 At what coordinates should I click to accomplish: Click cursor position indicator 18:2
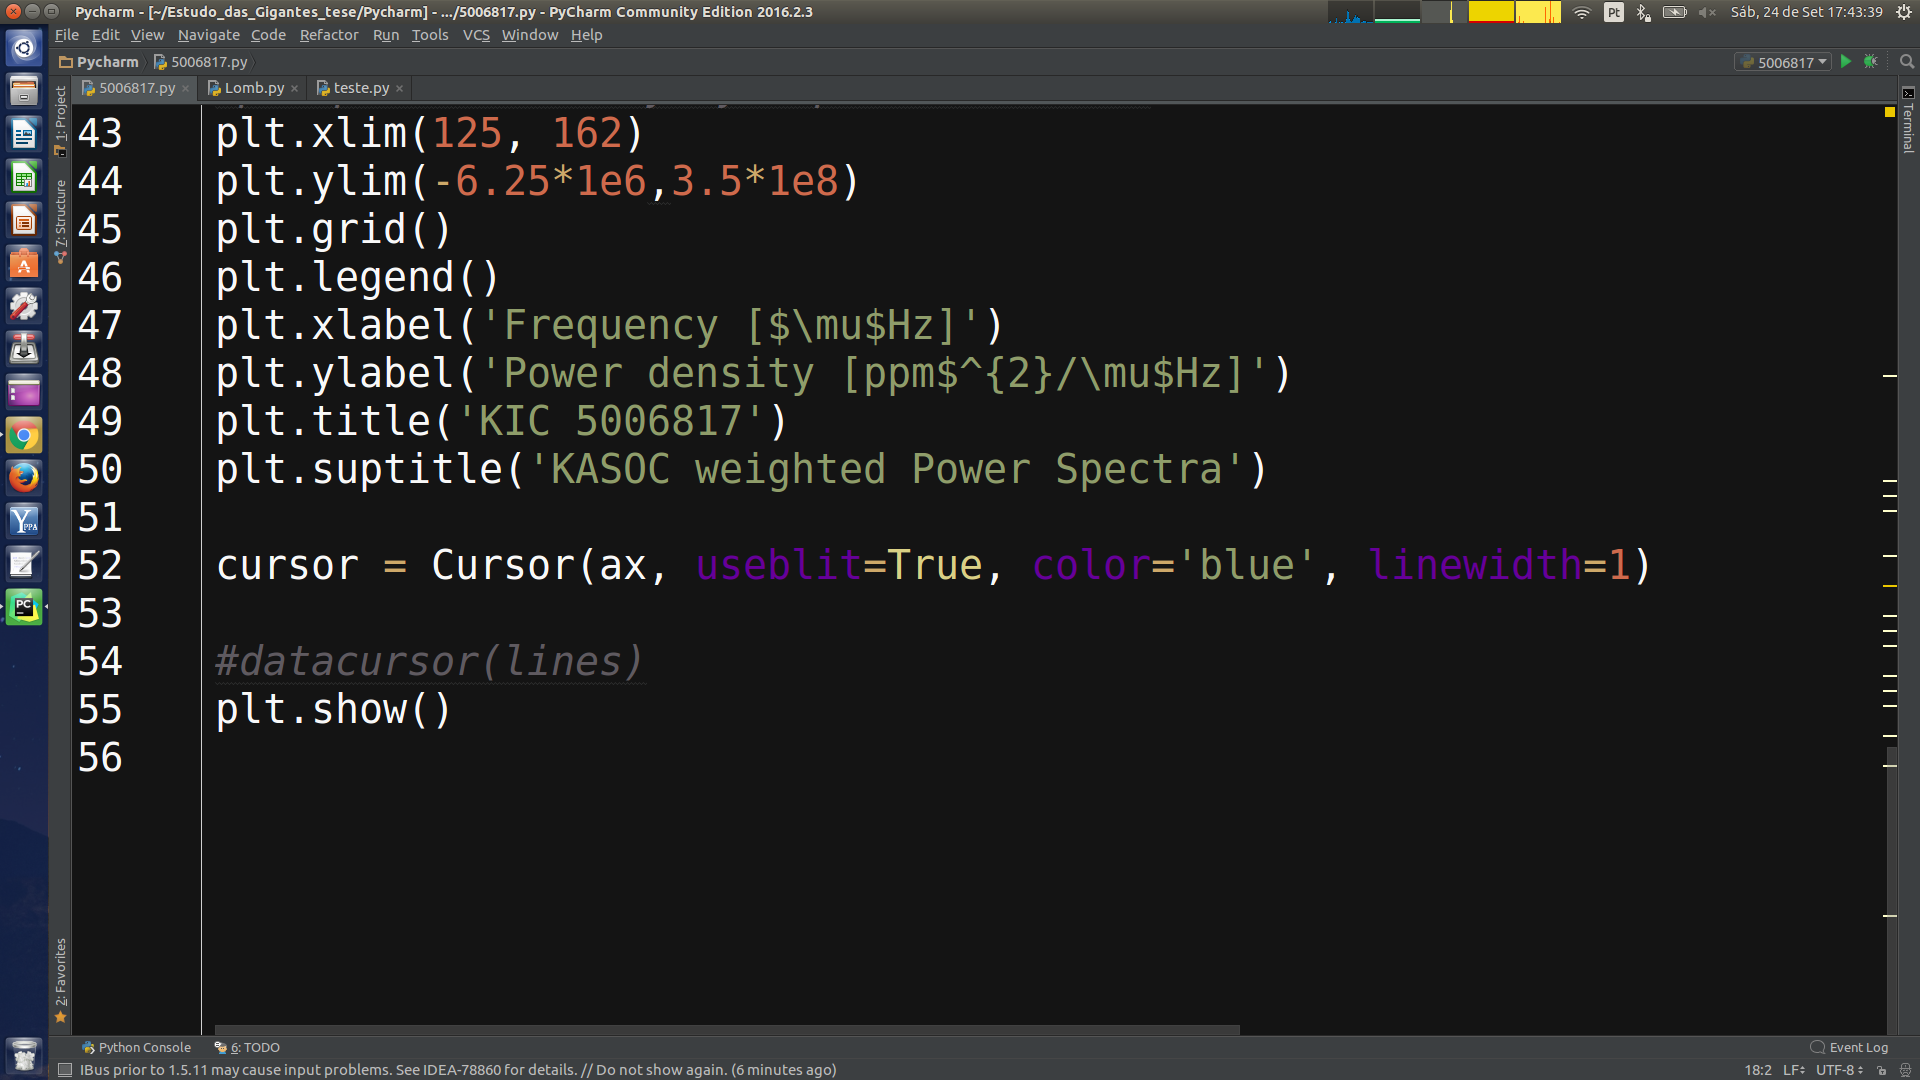pyautogui.click(x=1758, y=1070)
